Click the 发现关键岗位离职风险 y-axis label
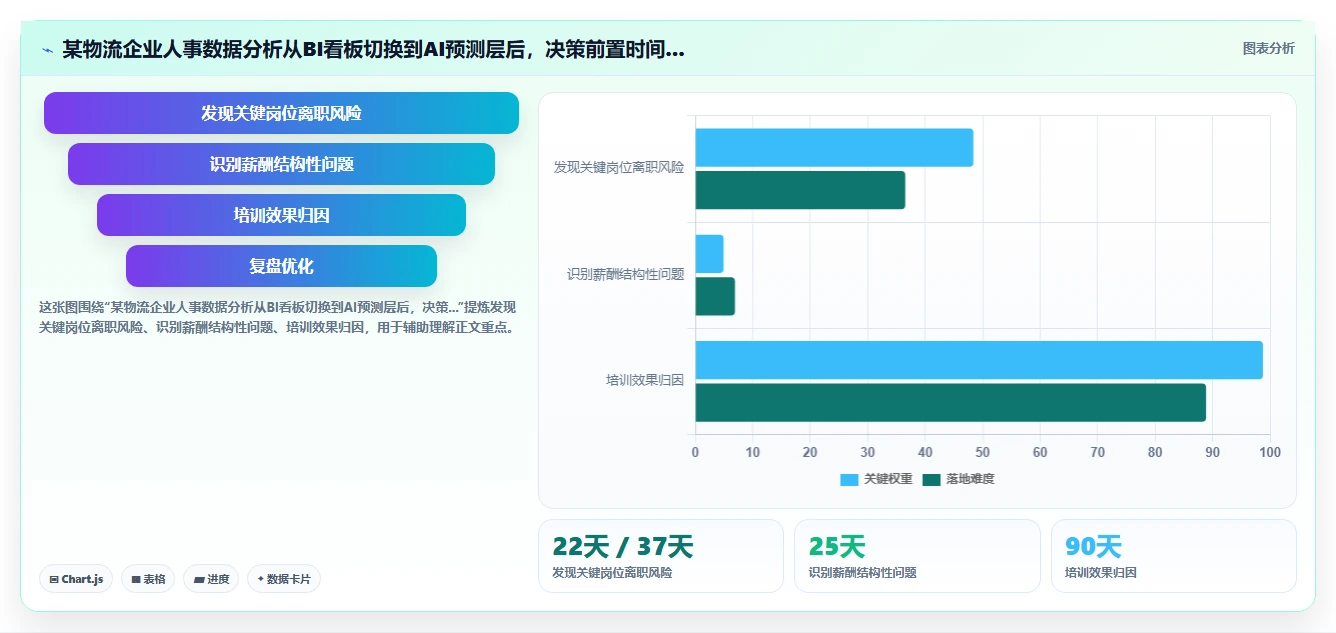This screenshot has width=1336, height=633. [x=619, y=168]
